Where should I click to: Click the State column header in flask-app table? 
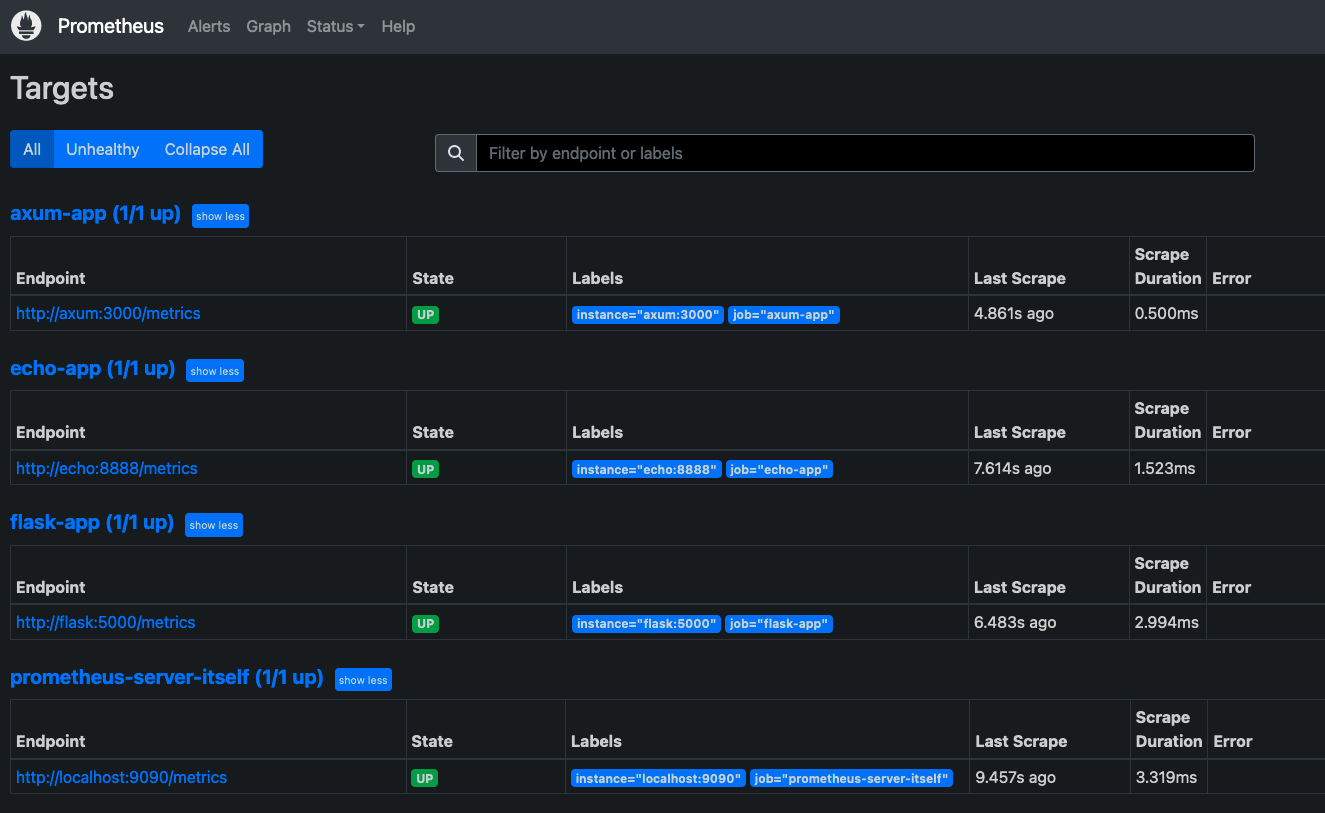point(433,587)
